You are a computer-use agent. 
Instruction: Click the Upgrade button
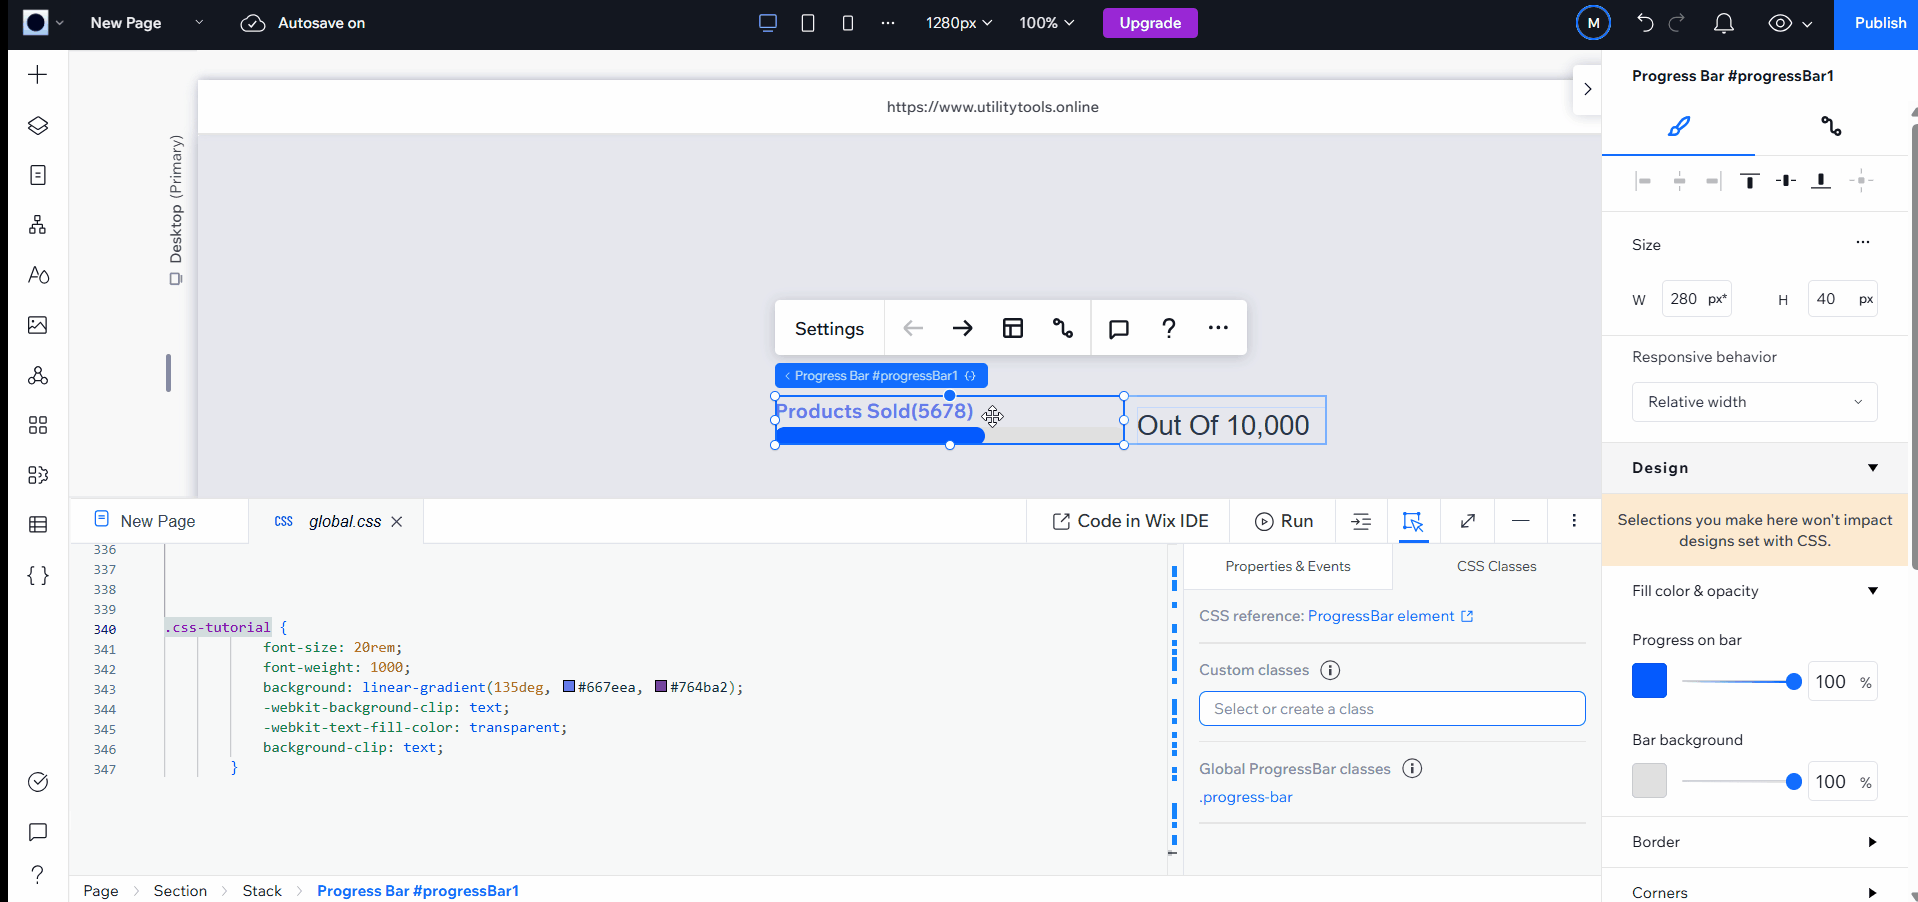pyautogui.click(x=1150, y=23)
